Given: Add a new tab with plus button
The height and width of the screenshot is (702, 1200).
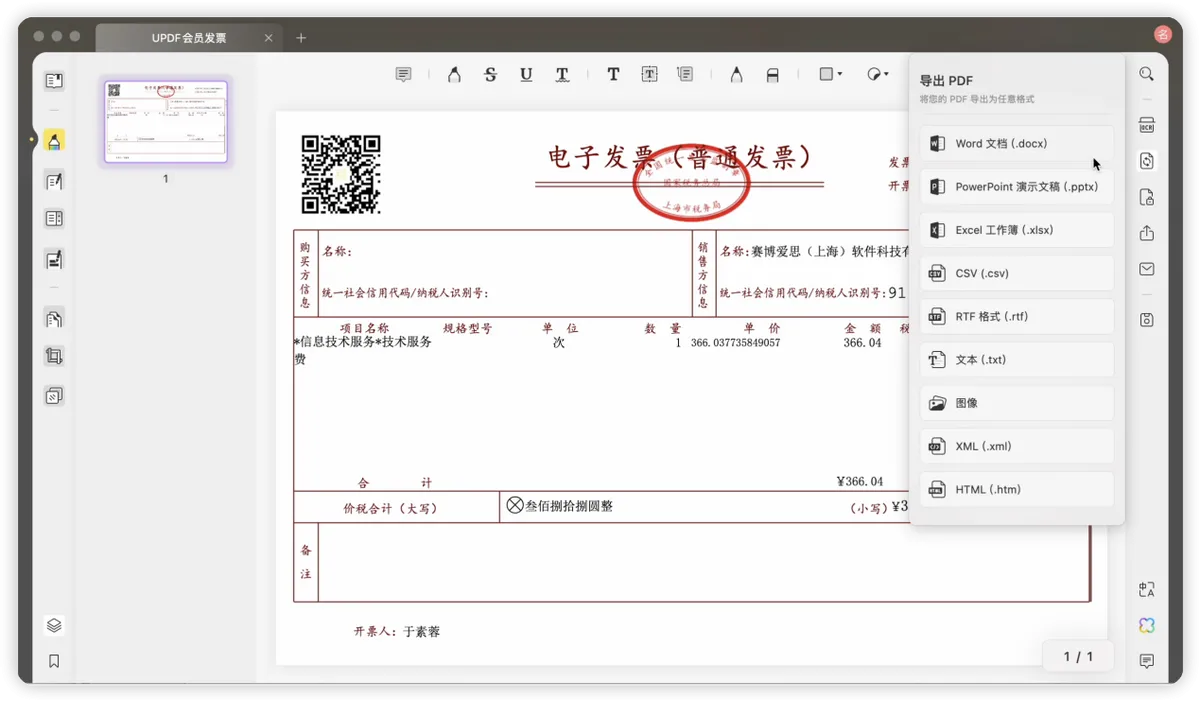Looking at the screenshot, I should (x=301, y=38).
